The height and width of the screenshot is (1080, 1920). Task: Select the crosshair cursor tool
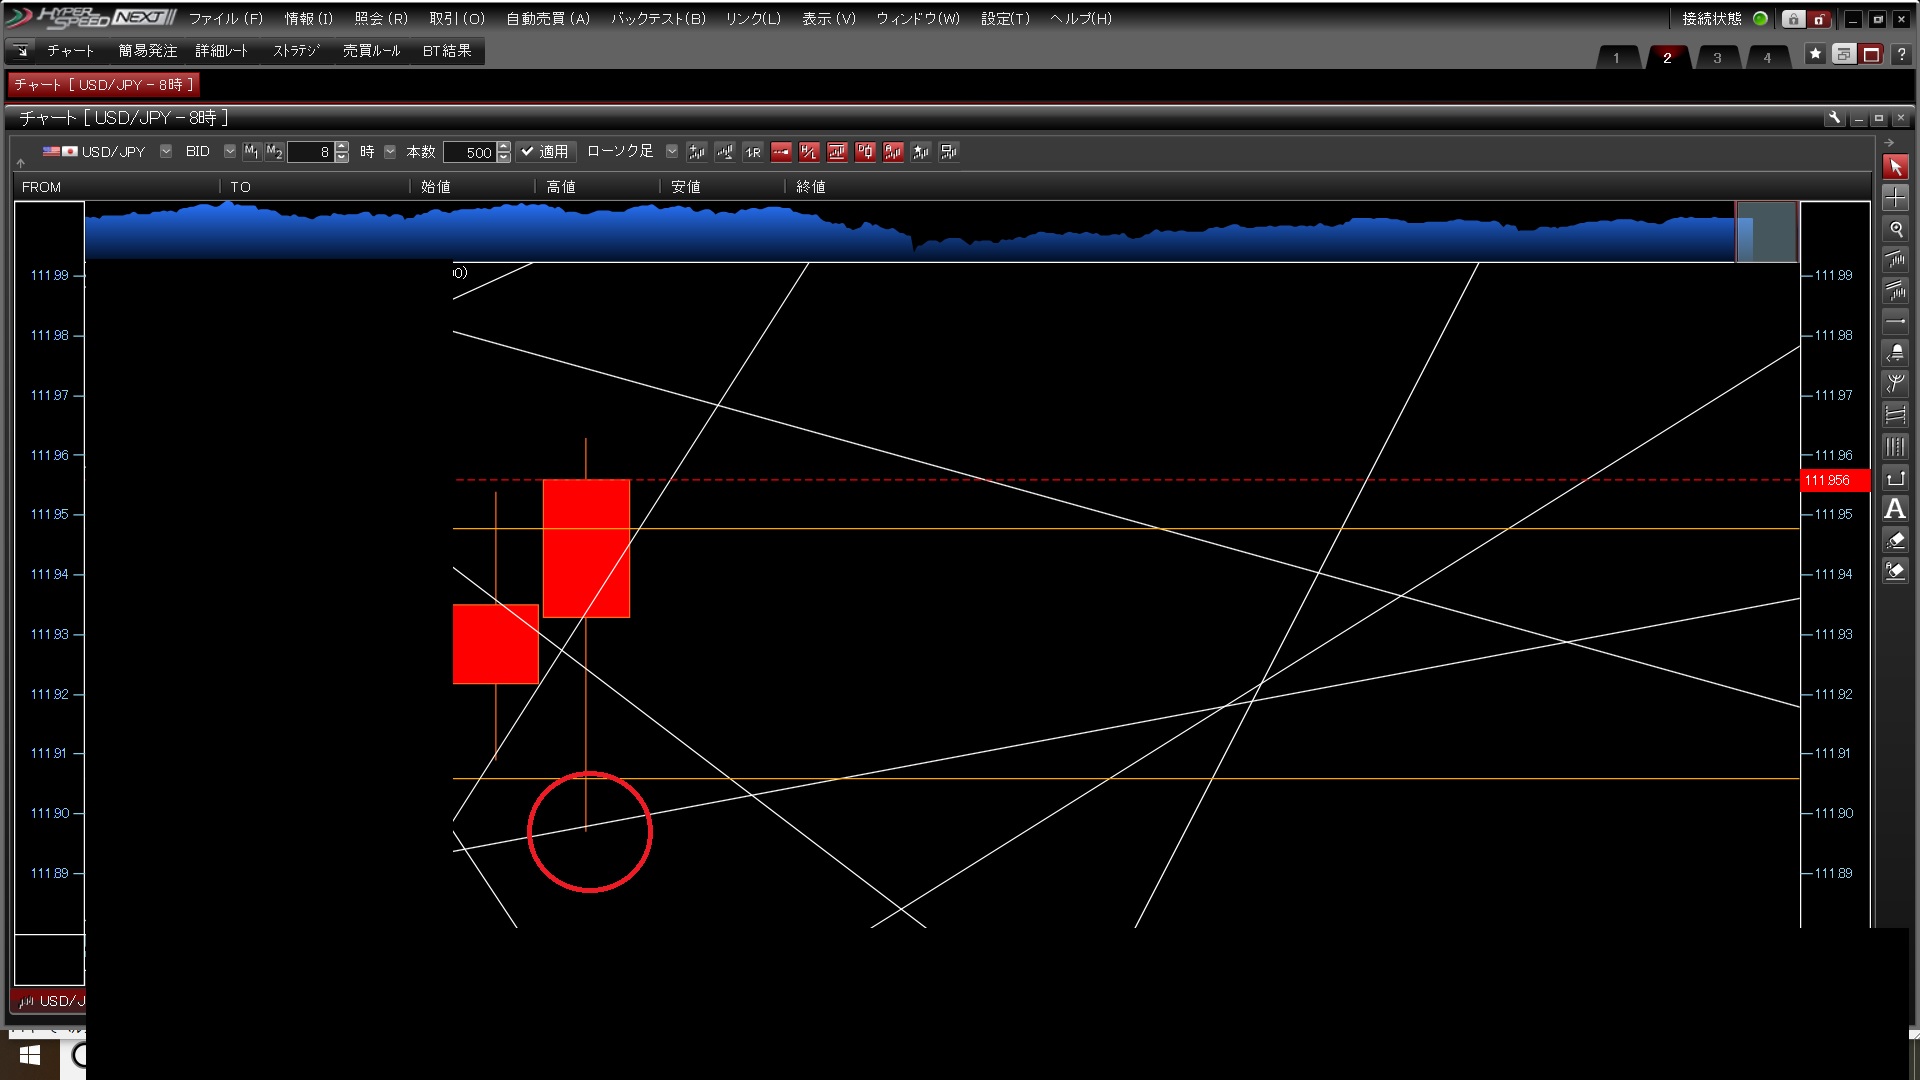pos(1895,198)
